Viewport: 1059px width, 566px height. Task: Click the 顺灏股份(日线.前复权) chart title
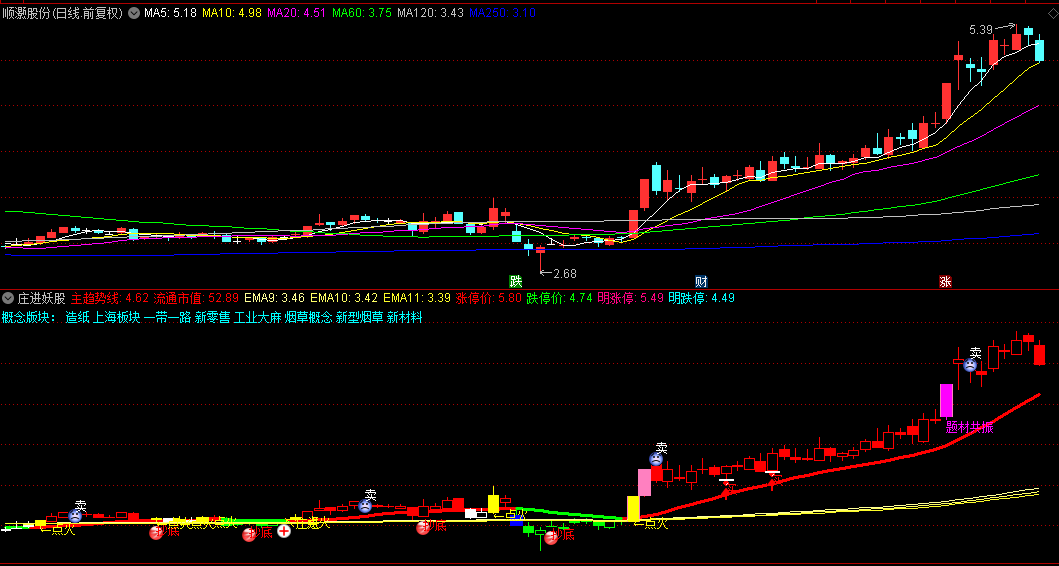[x=63, y=13]
